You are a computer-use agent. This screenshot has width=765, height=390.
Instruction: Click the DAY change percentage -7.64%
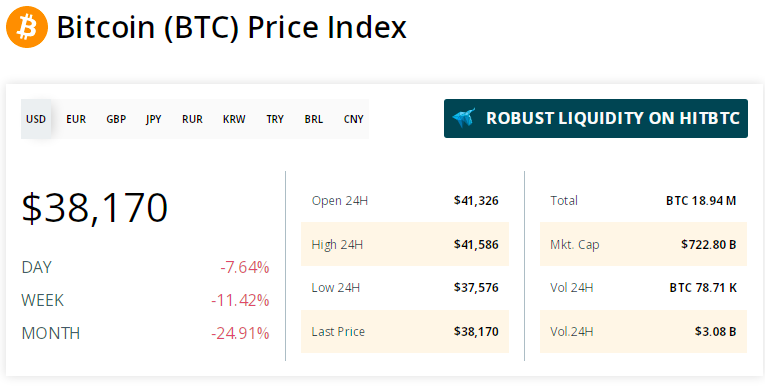coord(244,267)
